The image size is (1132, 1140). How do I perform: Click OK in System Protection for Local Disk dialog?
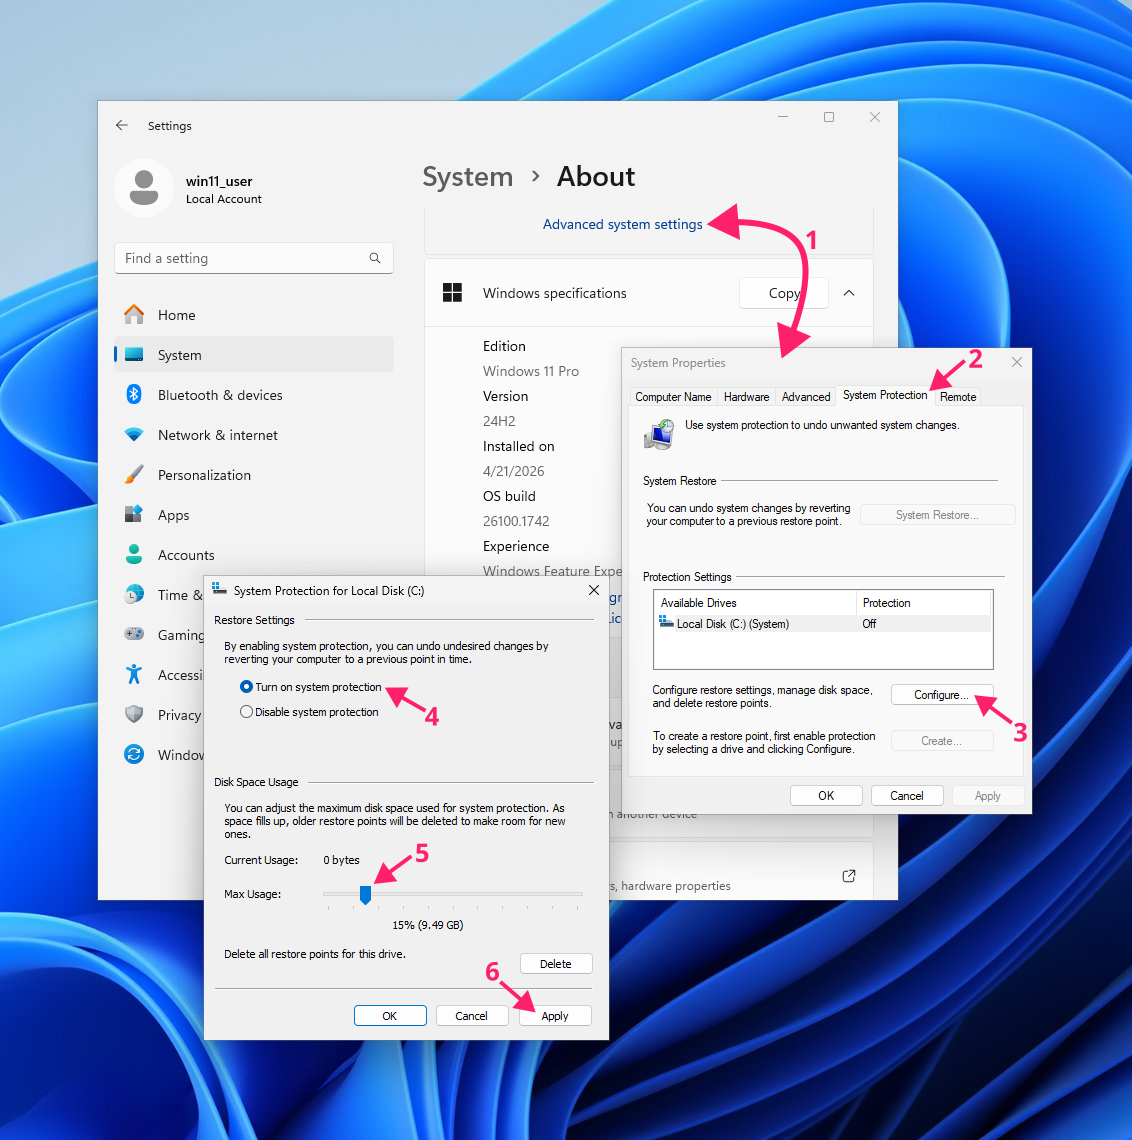390,1016
